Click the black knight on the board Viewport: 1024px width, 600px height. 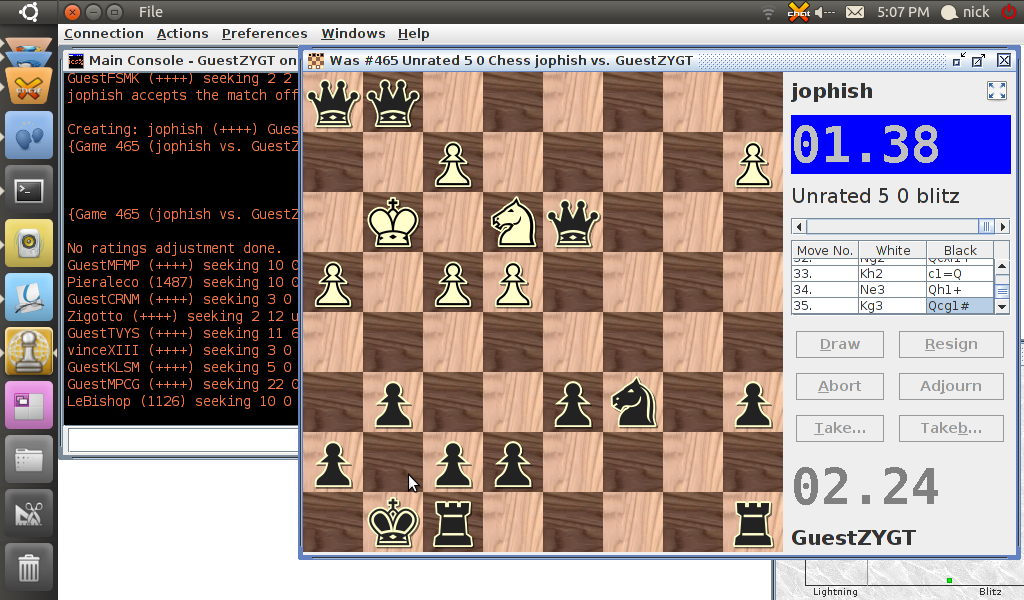pos(632,402)
